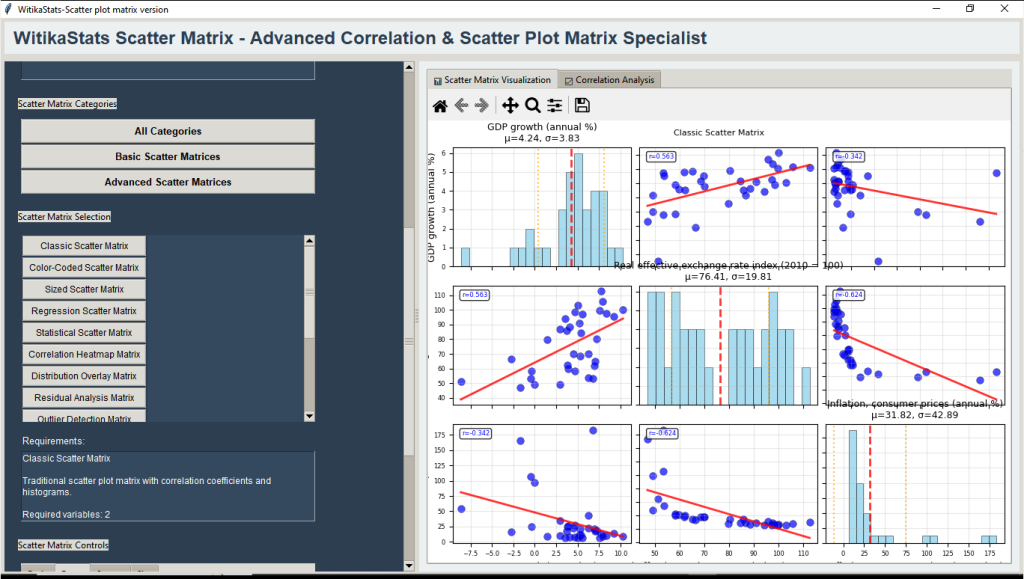Click left panel scrollbar down arrow

point(409,566)
